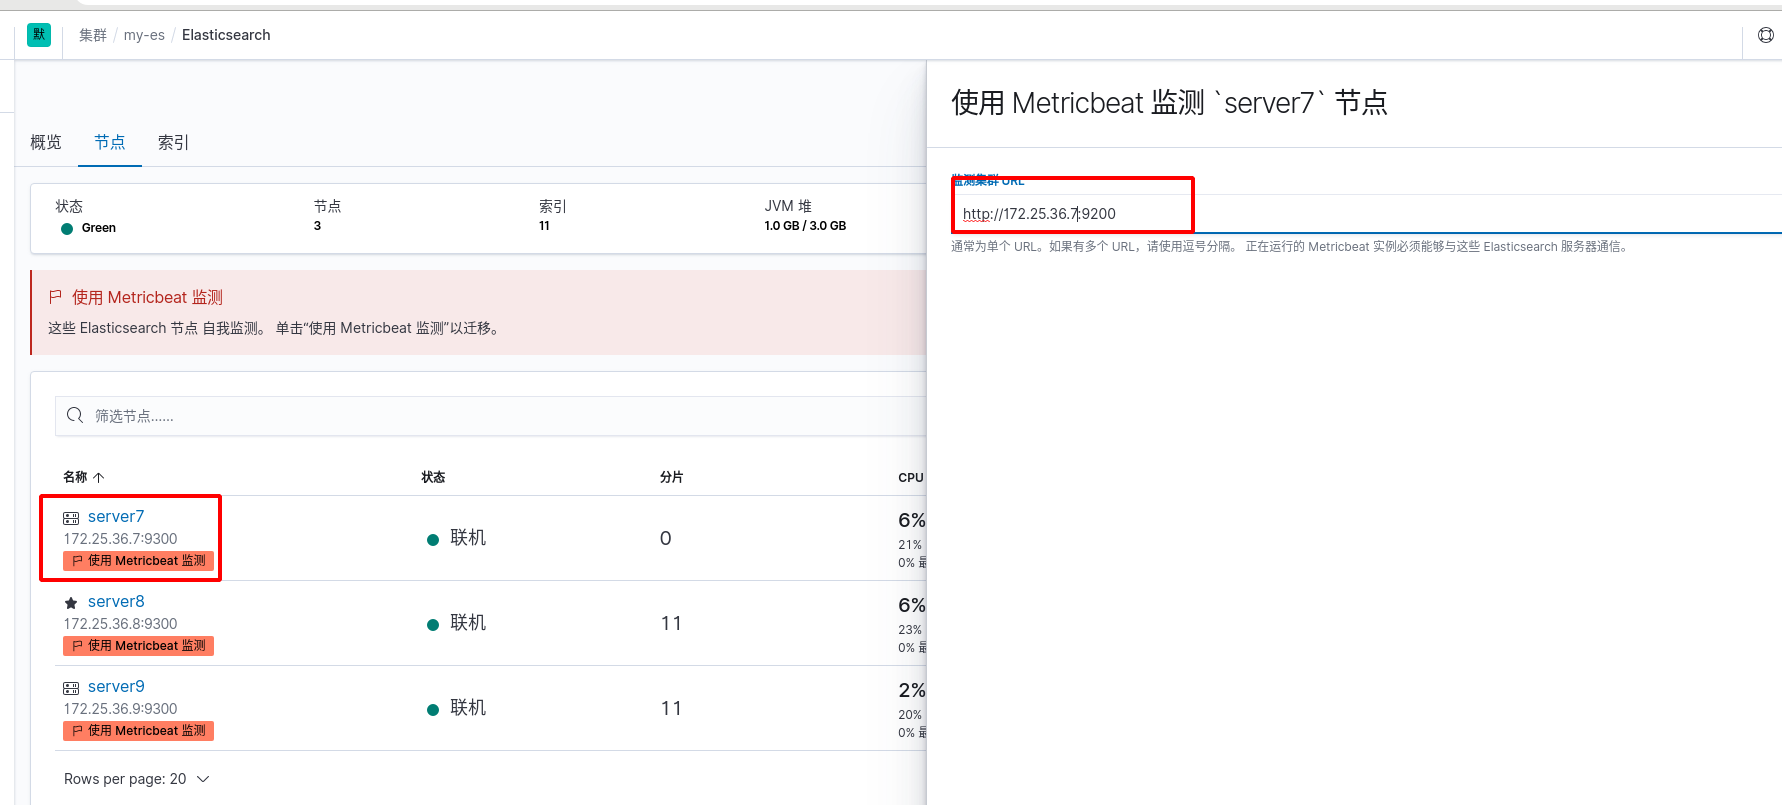The image size is (1782, 805).
Task: Select the 节点 tab
Action: [110, 142]
